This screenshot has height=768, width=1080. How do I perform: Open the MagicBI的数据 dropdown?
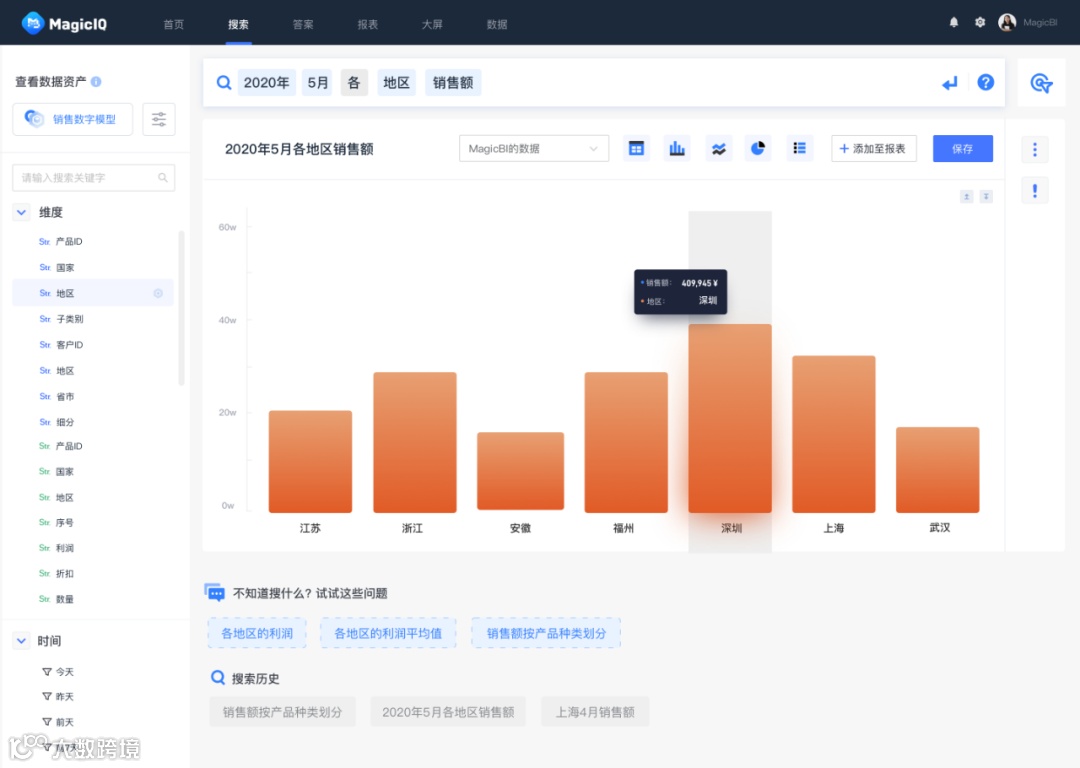[534, 149]
